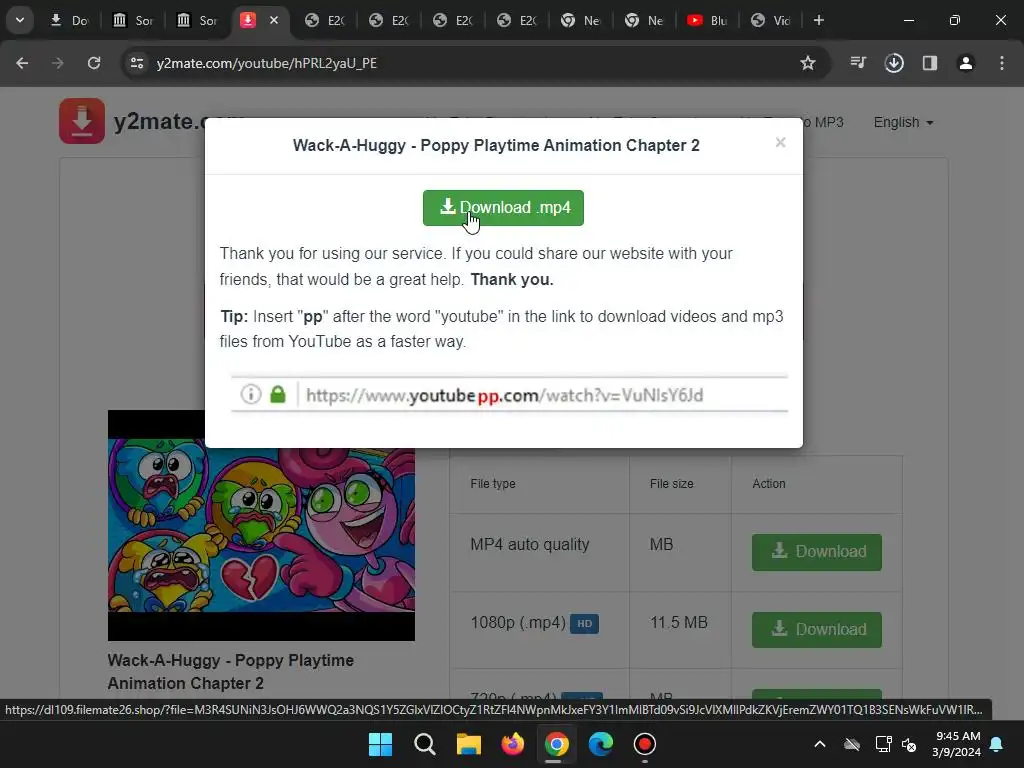Click the youtubepp.com example URL image
Viewport: 1024px width, 768px height.
pyautogui.click(x=509, y=394)
